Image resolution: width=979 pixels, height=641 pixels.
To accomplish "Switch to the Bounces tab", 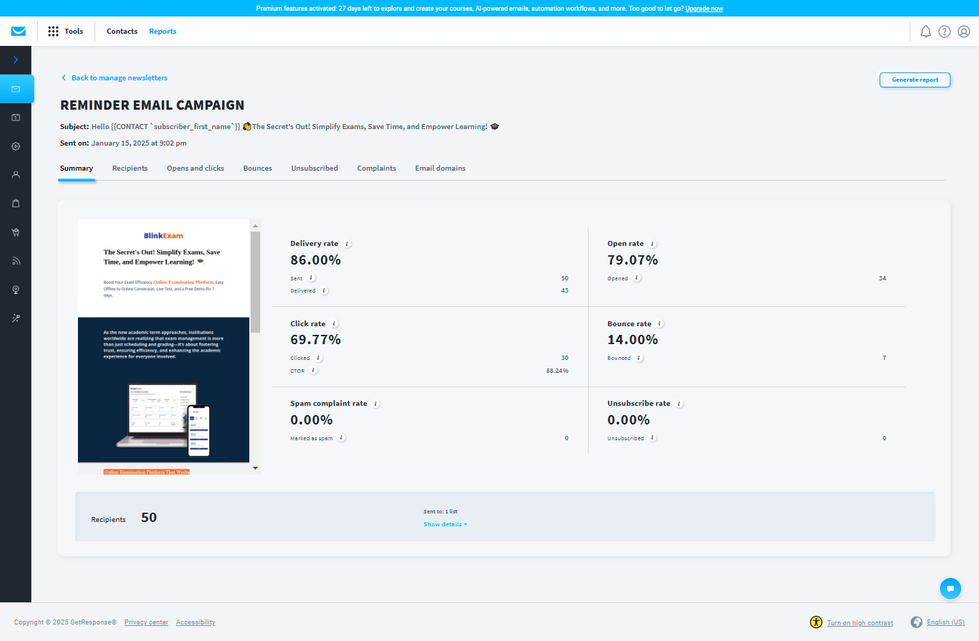I will tap(257, 169).
